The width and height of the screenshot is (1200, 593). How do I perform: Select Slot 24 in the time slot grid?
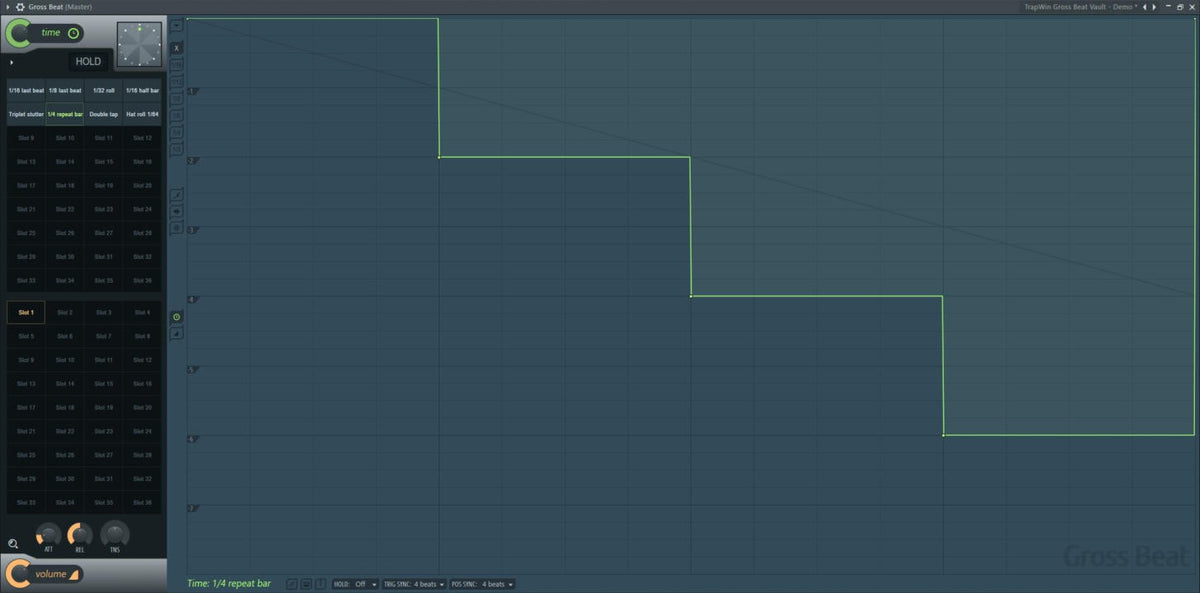click(142, 209)
